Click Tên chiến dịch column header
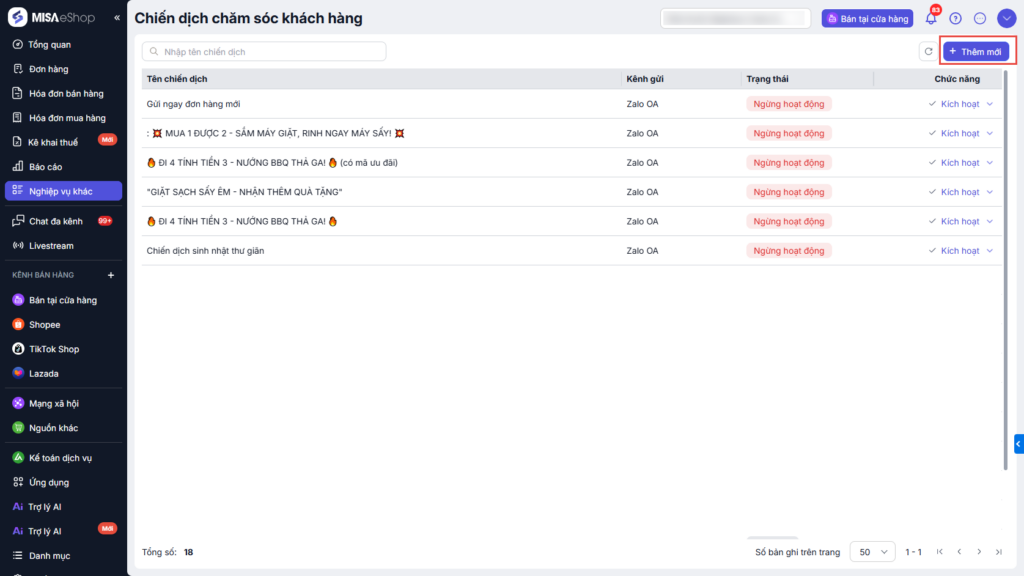1024x576 pixels. [x=177, y=79]
